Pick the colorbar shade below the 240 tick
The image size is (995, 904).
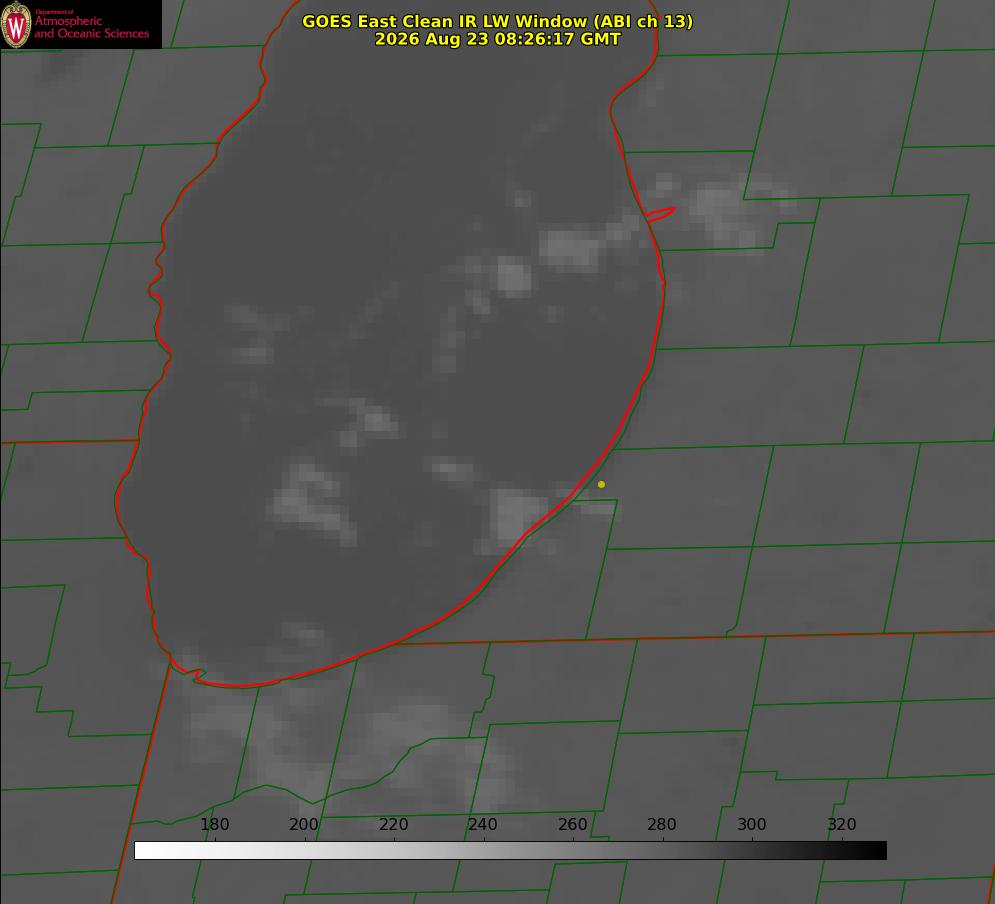pyautogui.click(x=485, y=851)
